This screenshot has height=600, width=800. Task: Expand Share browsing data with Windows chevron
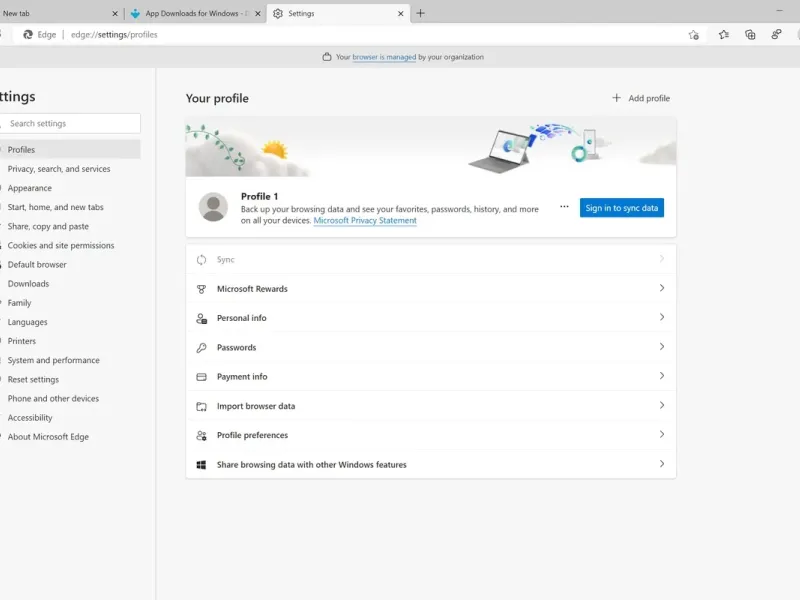(662, 464)
